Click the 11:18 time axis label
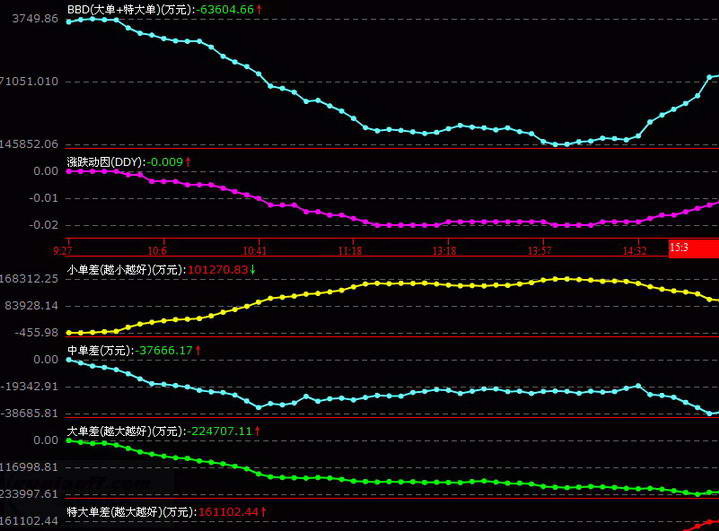 tap(350, 250)
